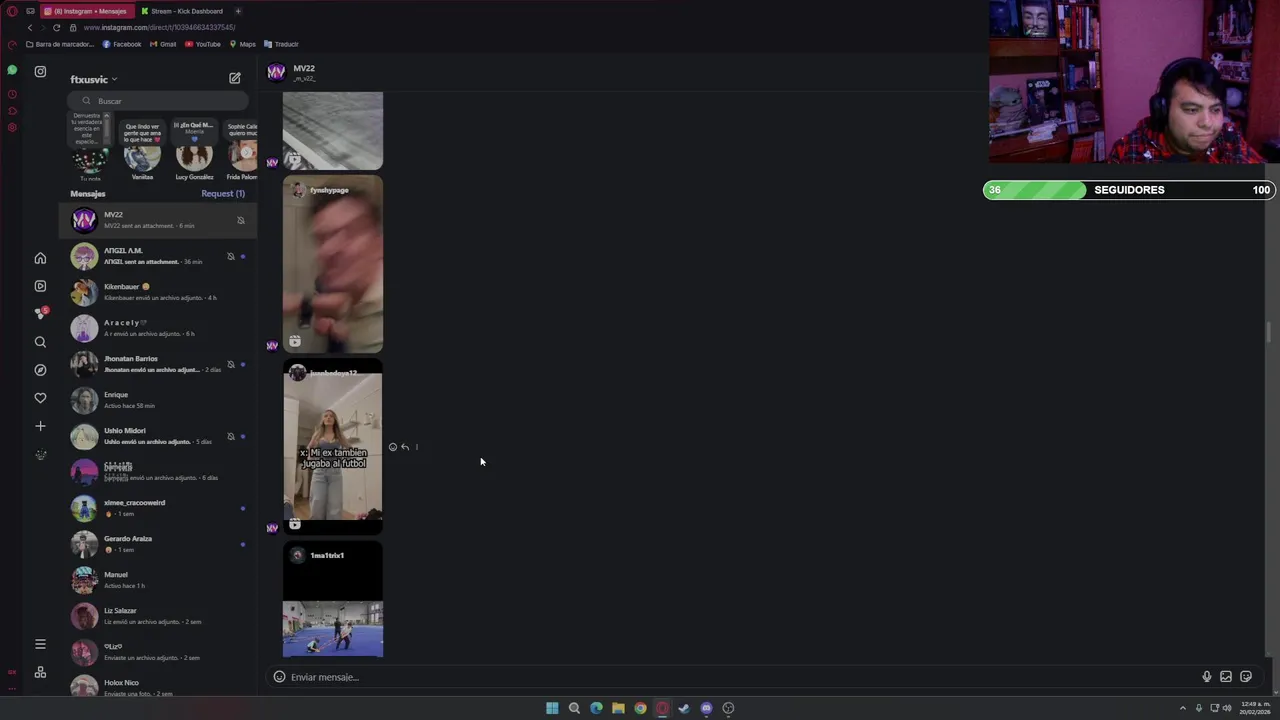
Task: Open Chrome from the taskbar
Action: coord(640,708)
